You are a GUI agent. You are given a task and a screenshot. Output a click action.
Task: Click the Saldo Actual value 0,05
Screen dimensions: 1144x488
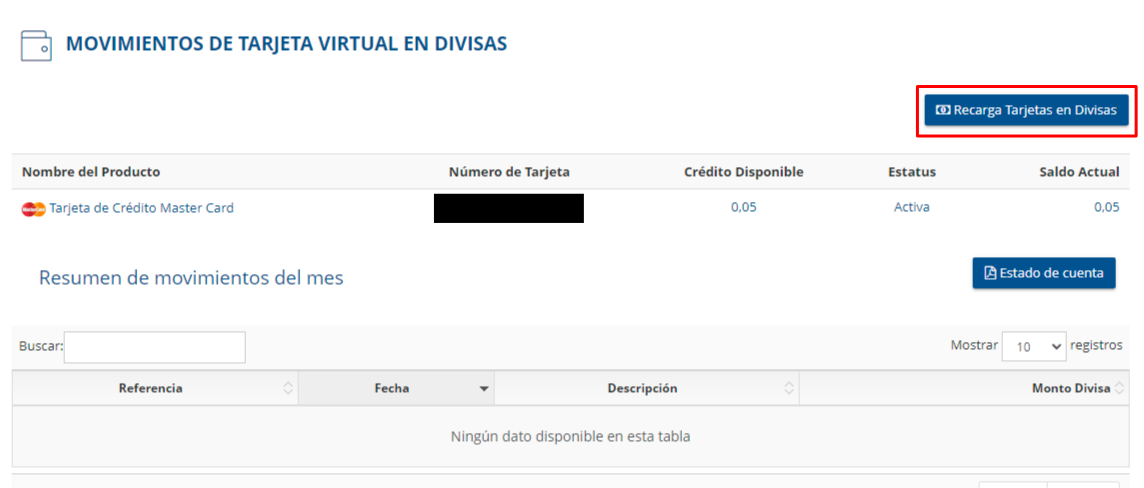click(1106, 207)
